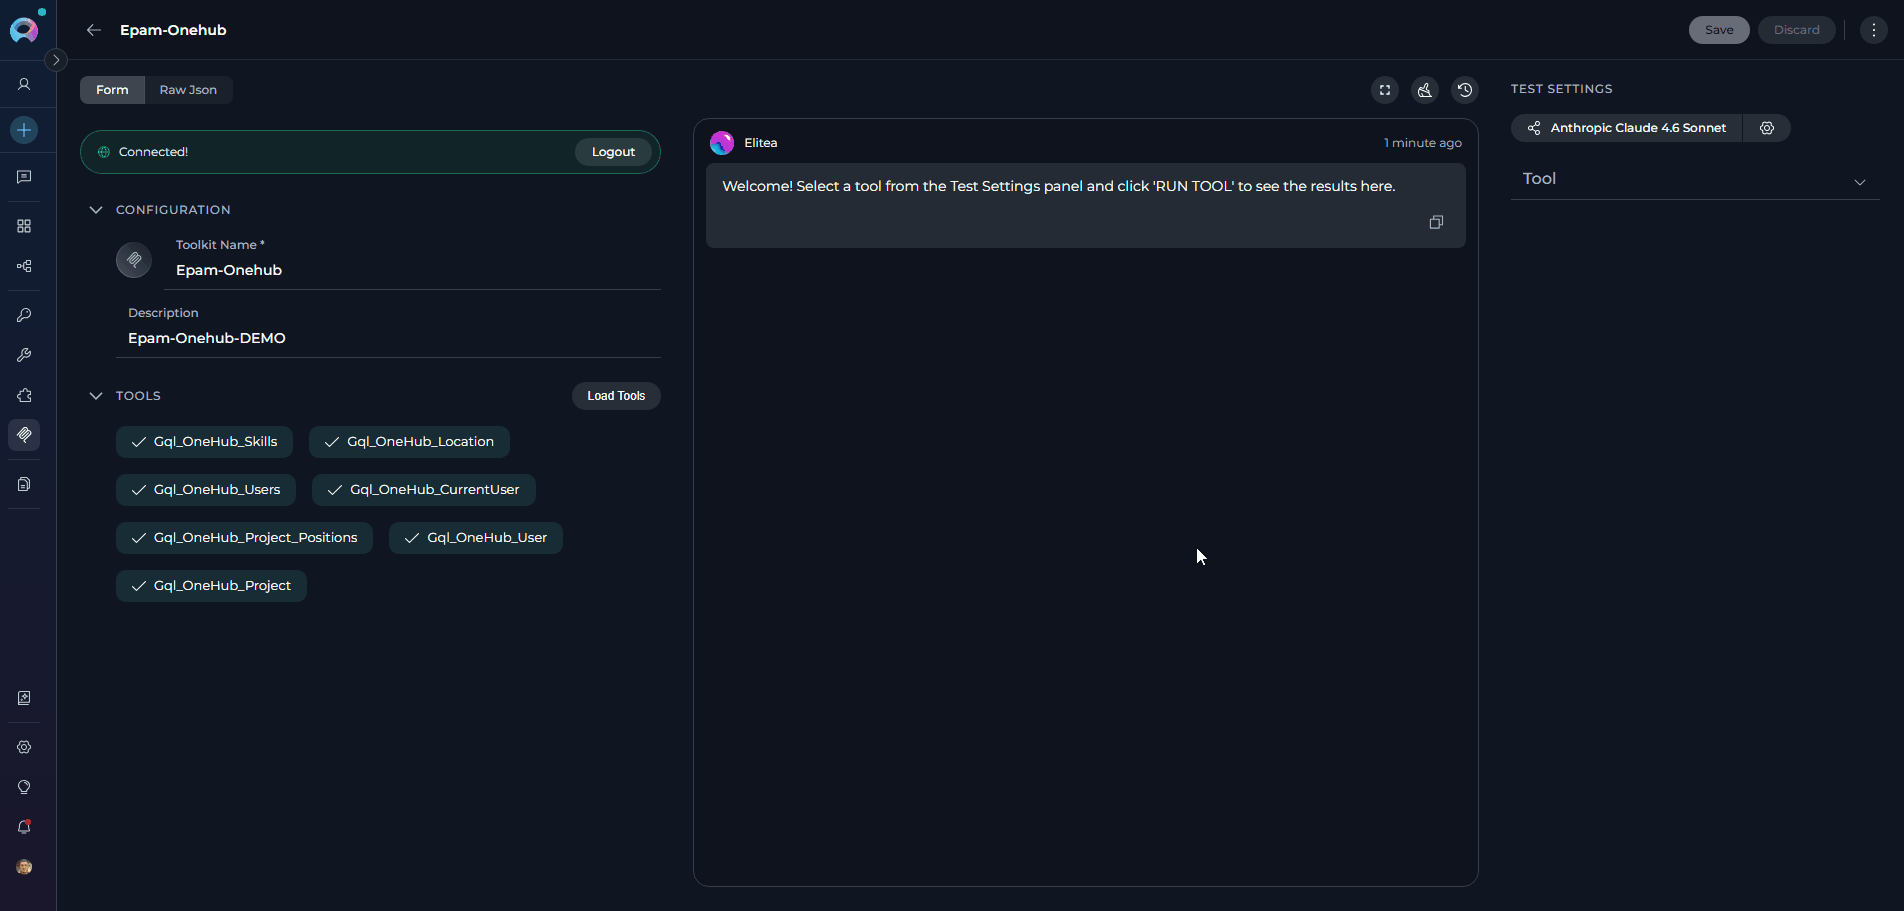Click the fullscreen expand chat icon
This screenshot has height=911, width=1904.
point(1385,90)
